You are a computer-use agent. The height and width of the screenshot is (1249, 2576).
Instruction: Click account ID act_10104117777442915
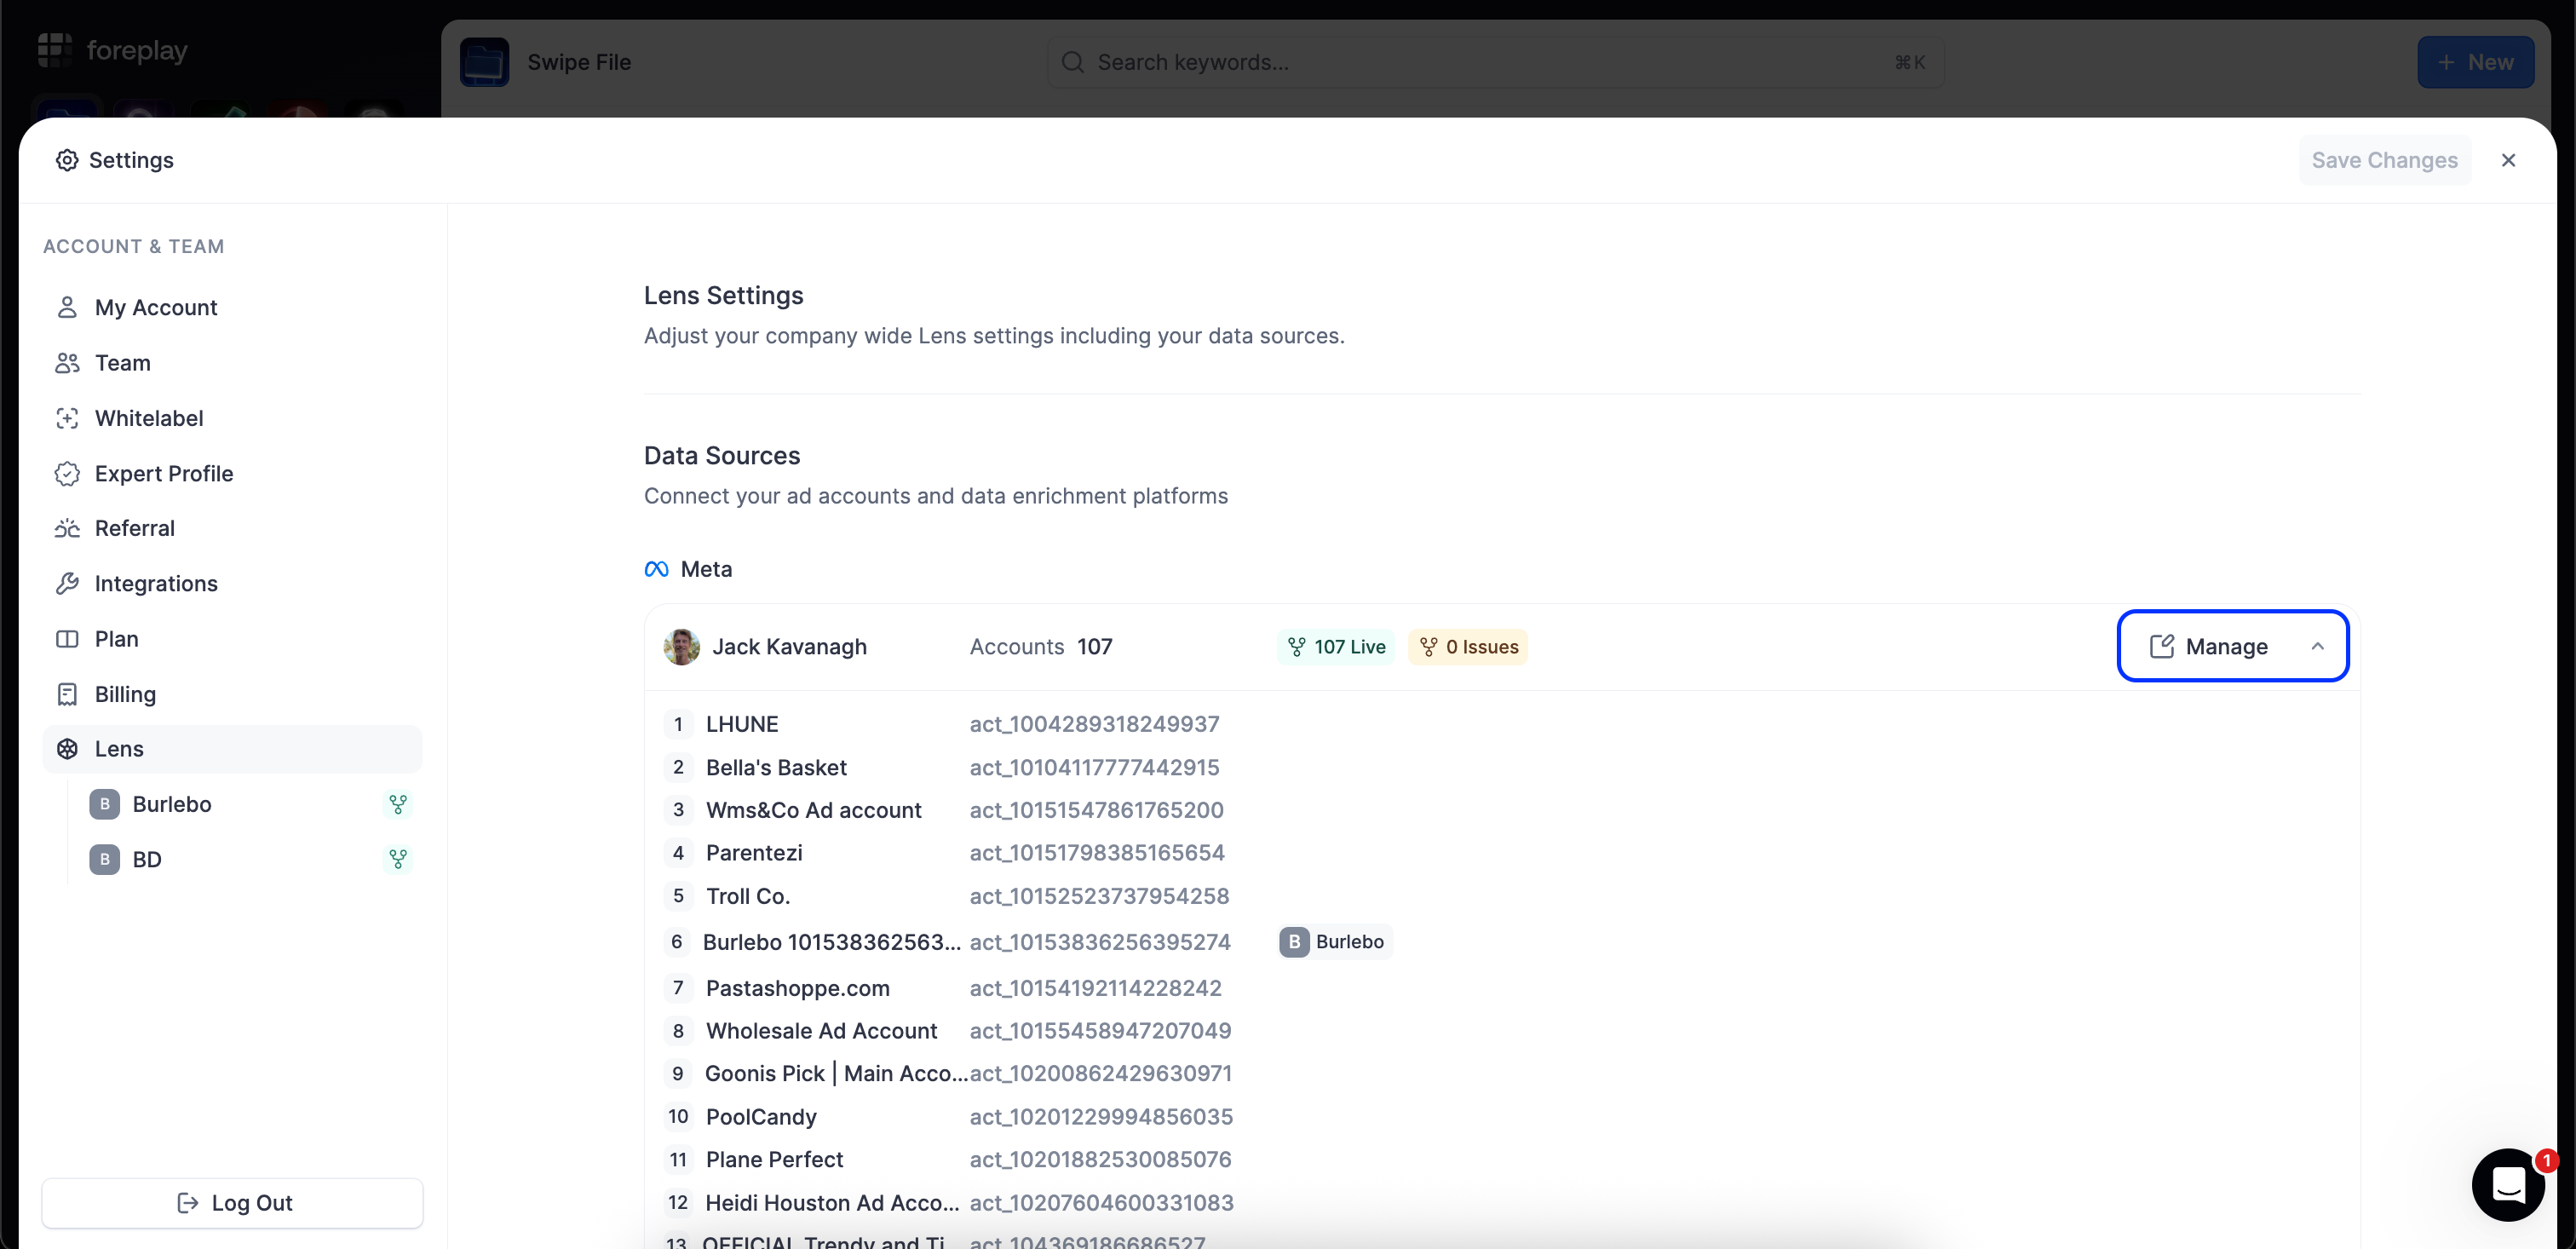pyautogui.click(x=1095, y=767)
